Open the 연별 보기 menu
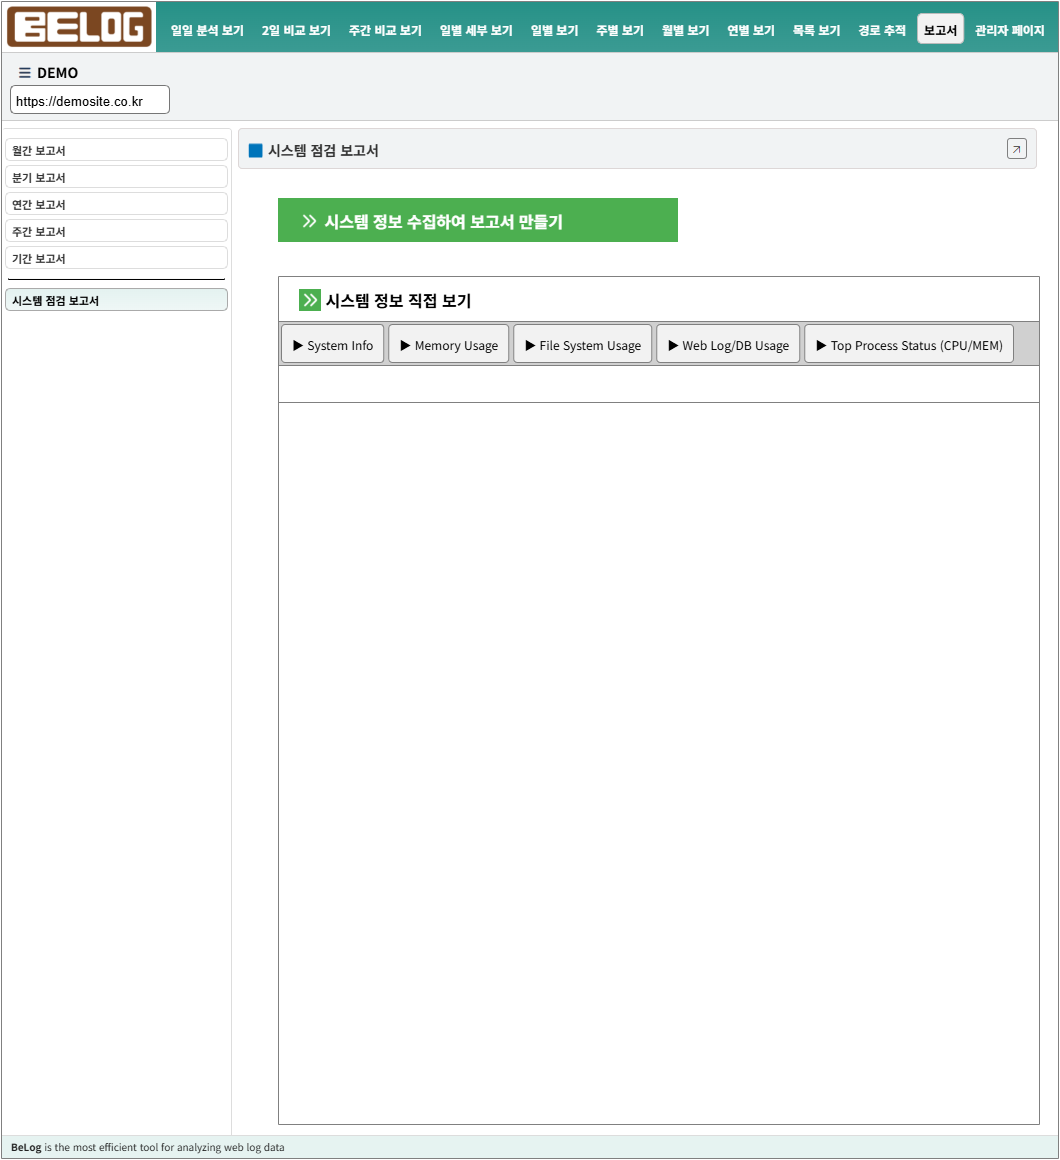 (x=751, y=30)
